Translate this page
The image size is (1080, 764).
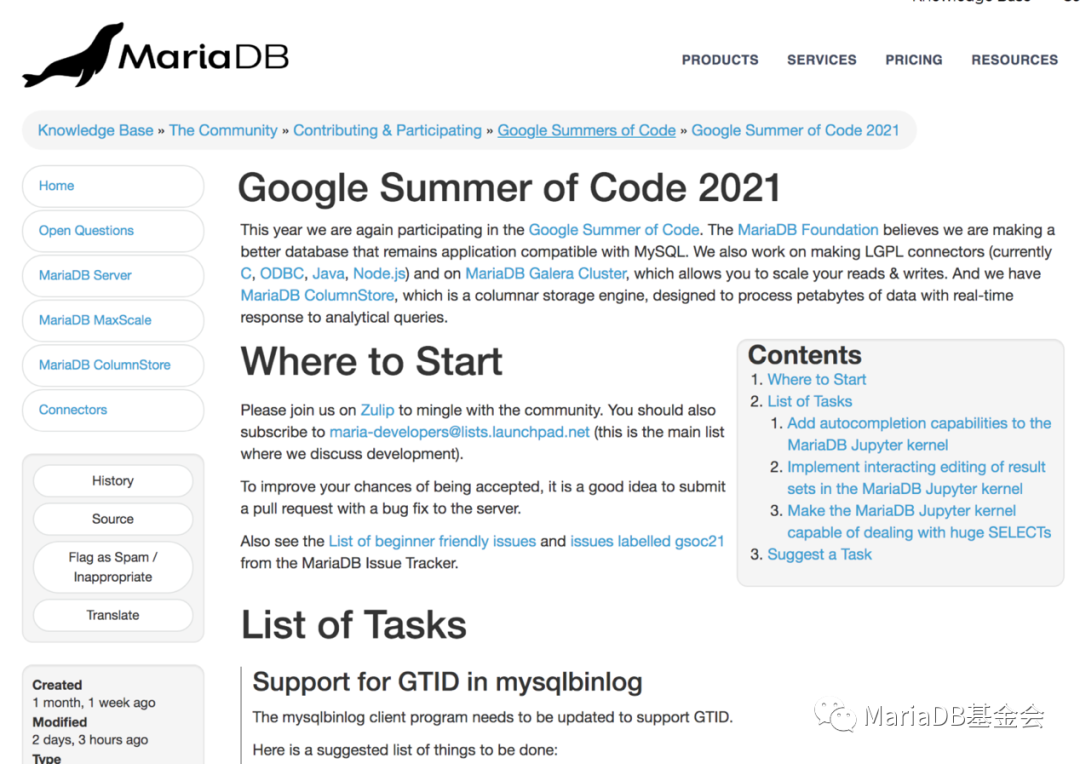(112, 616)
